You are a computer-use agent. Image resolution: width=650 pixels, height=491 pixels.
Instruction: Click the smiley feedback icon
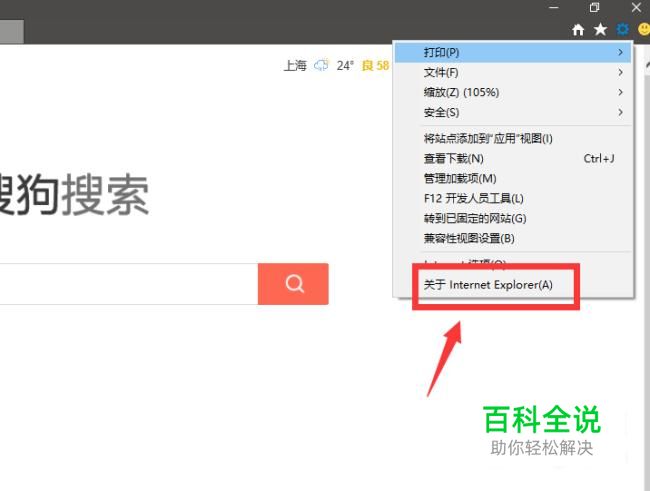pos(644,29)
